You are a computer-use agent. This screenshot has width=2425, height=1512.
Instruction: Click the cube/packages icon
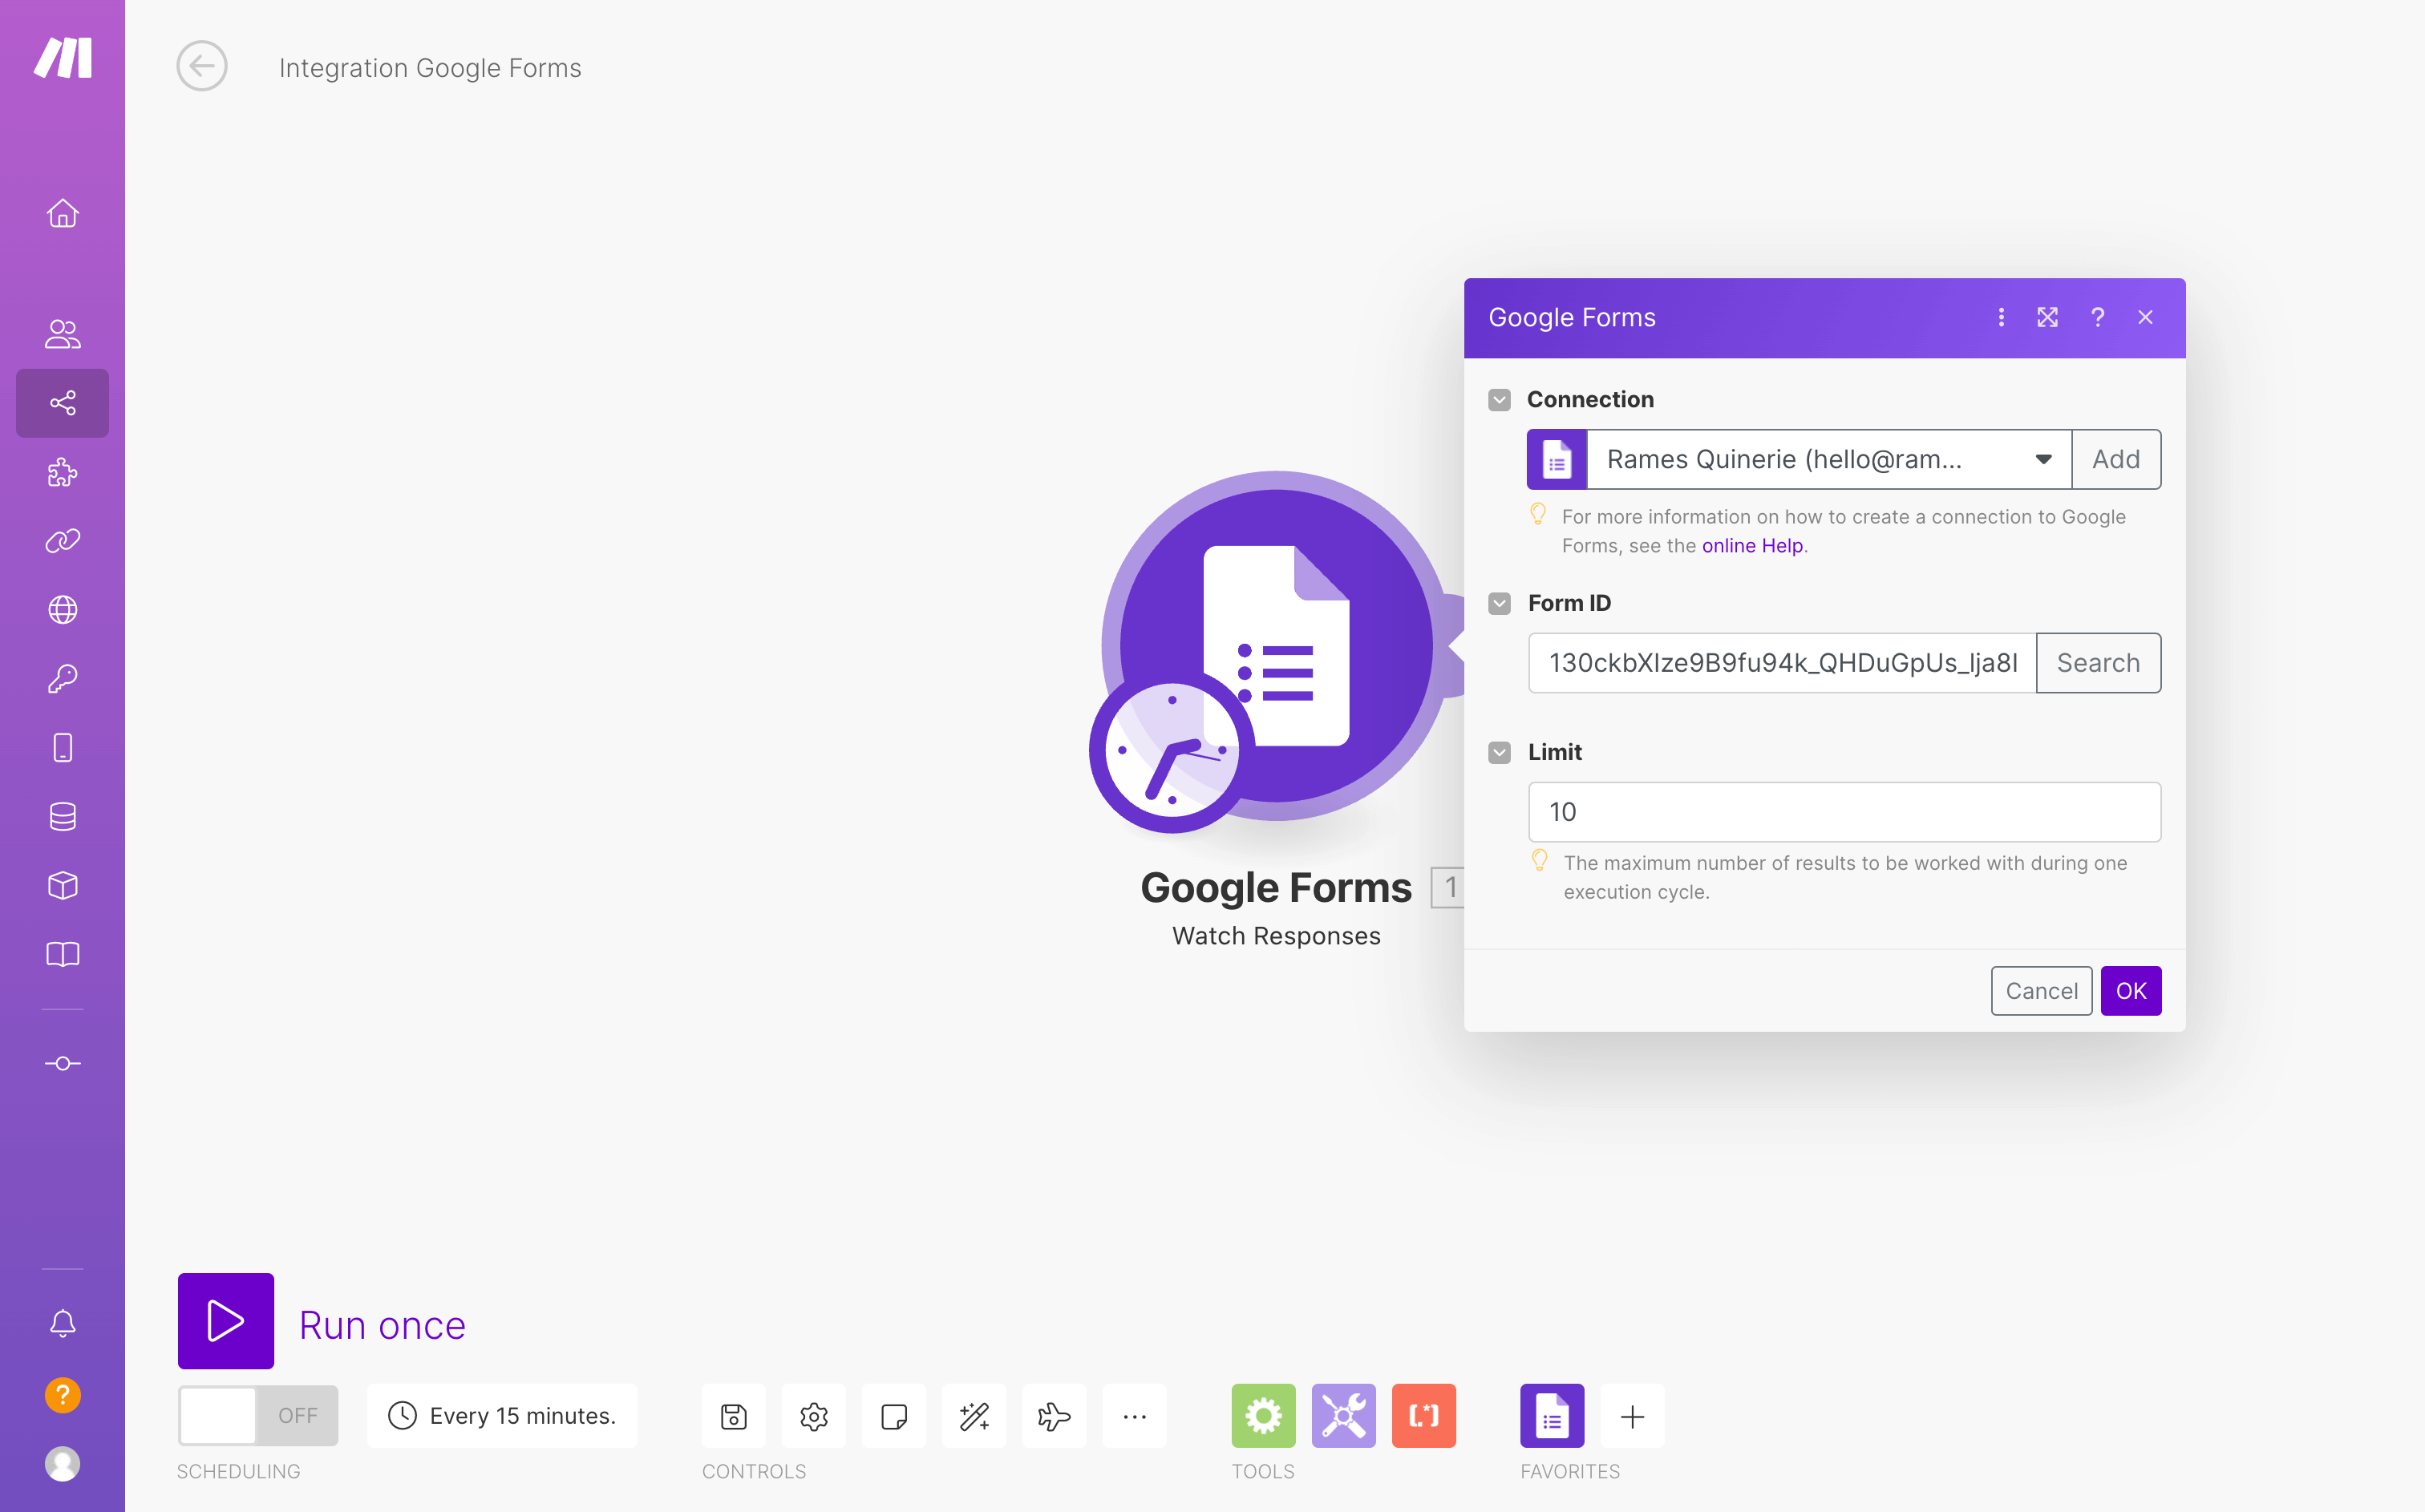click(63, 885)
